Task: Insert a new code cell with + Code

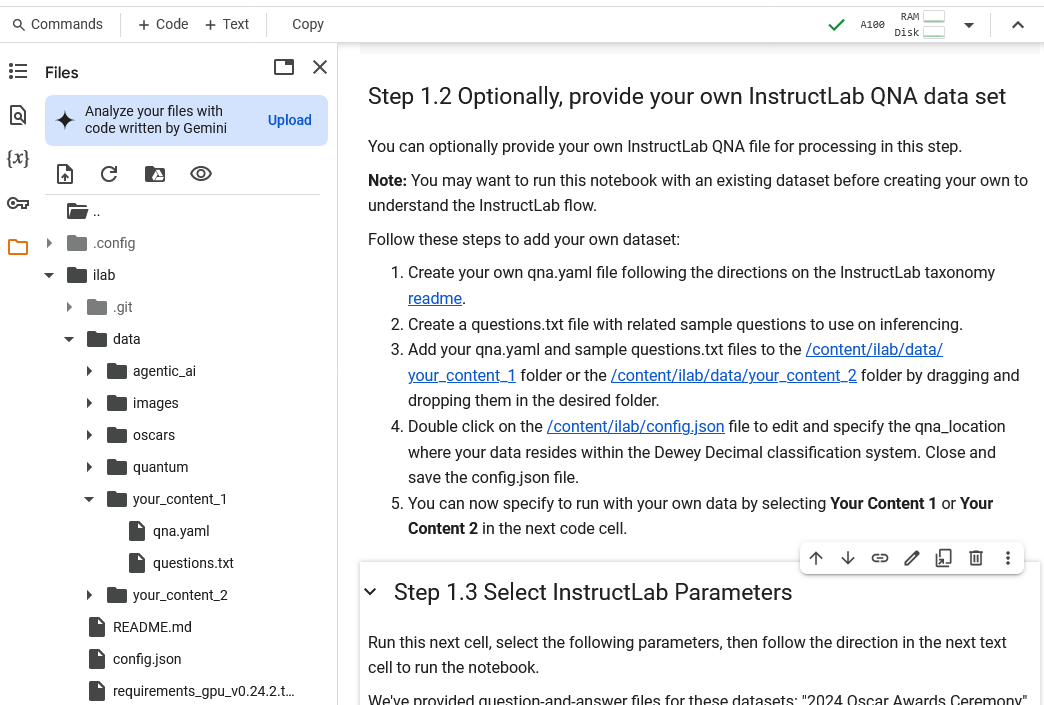Action: click(161, 23)
